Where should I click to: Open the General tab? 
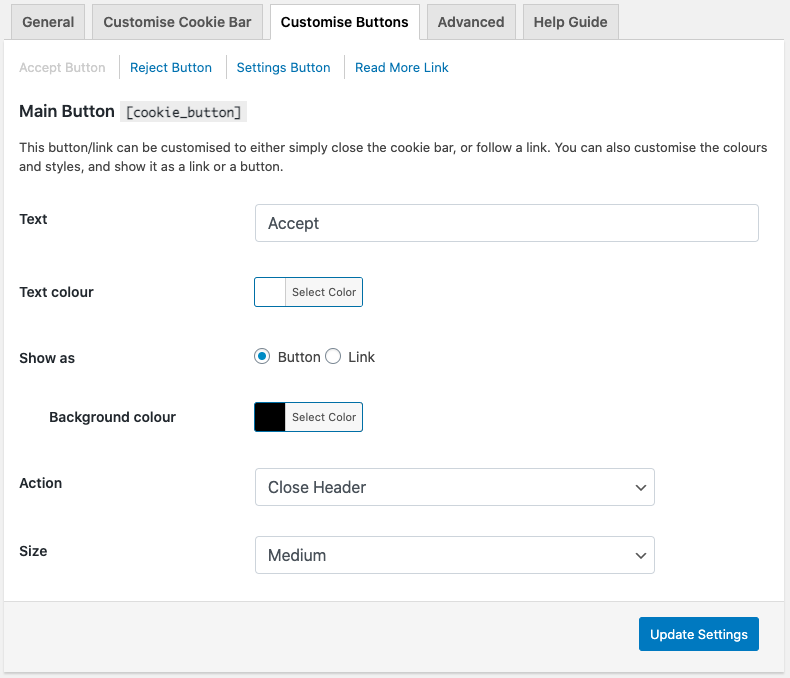(x=48, y=22)
